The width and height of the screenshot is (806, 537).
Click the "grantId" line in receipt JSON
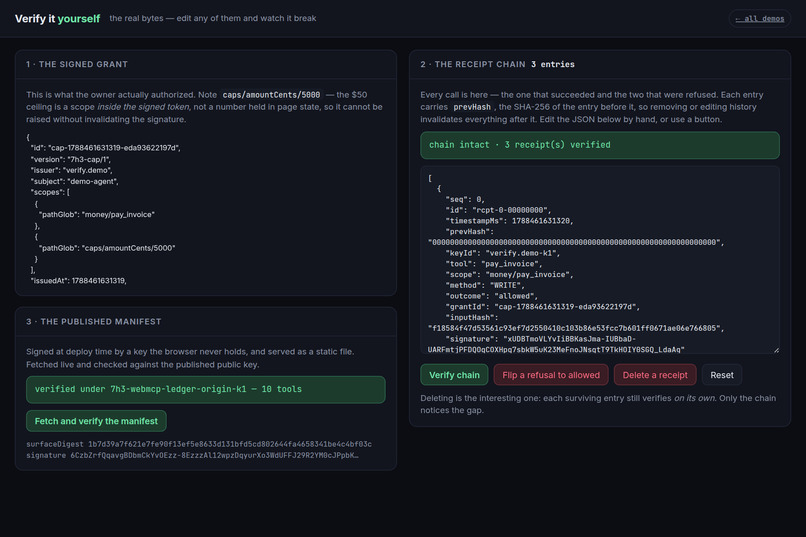coord(543,307)
